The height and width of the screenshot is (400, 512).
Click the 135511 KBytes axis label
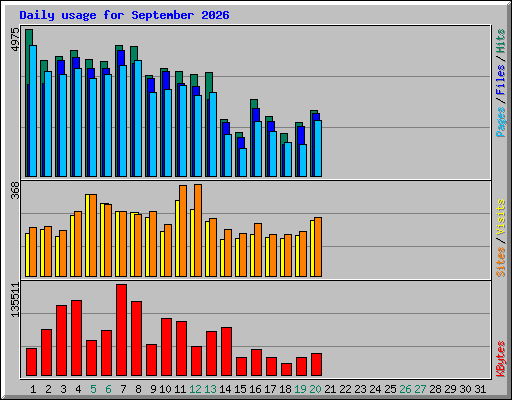pos(15,299)
